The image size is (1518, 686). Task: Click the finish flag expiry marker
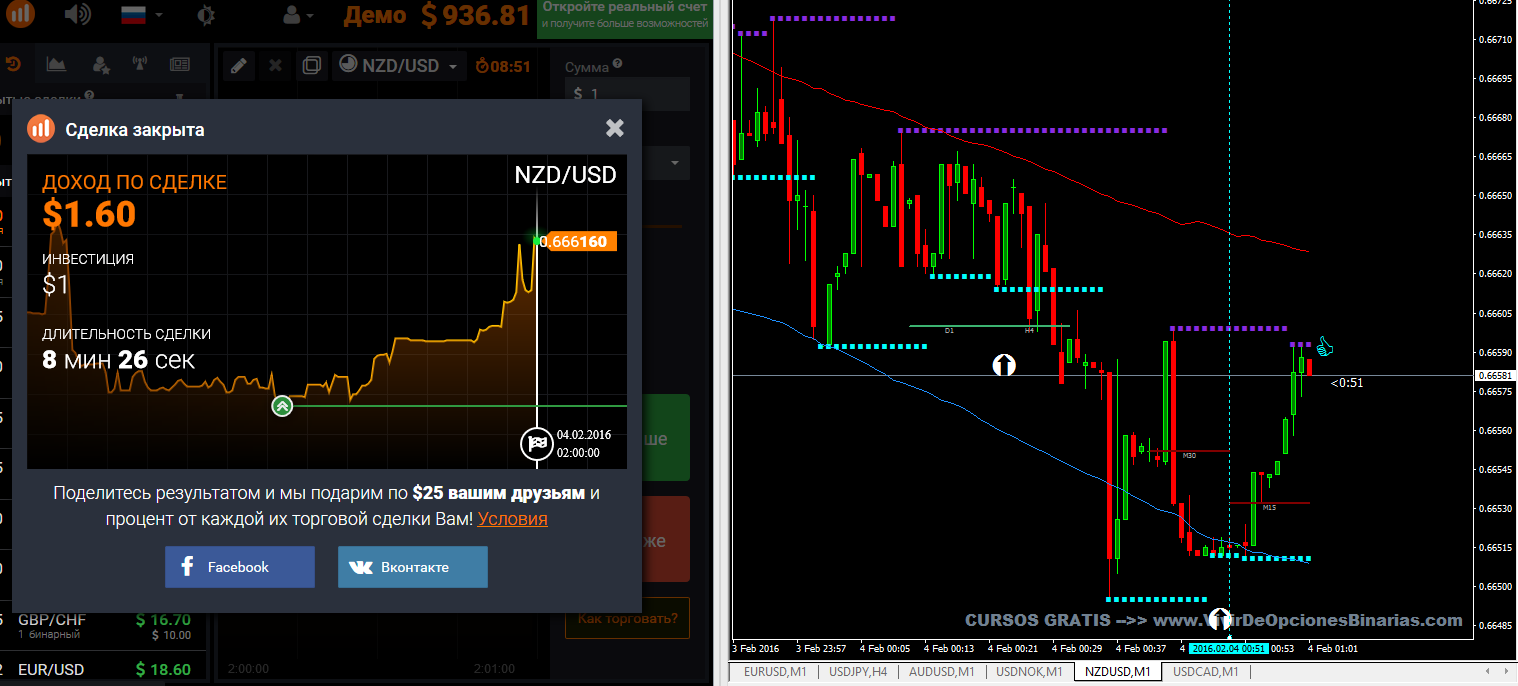(537, 443)
